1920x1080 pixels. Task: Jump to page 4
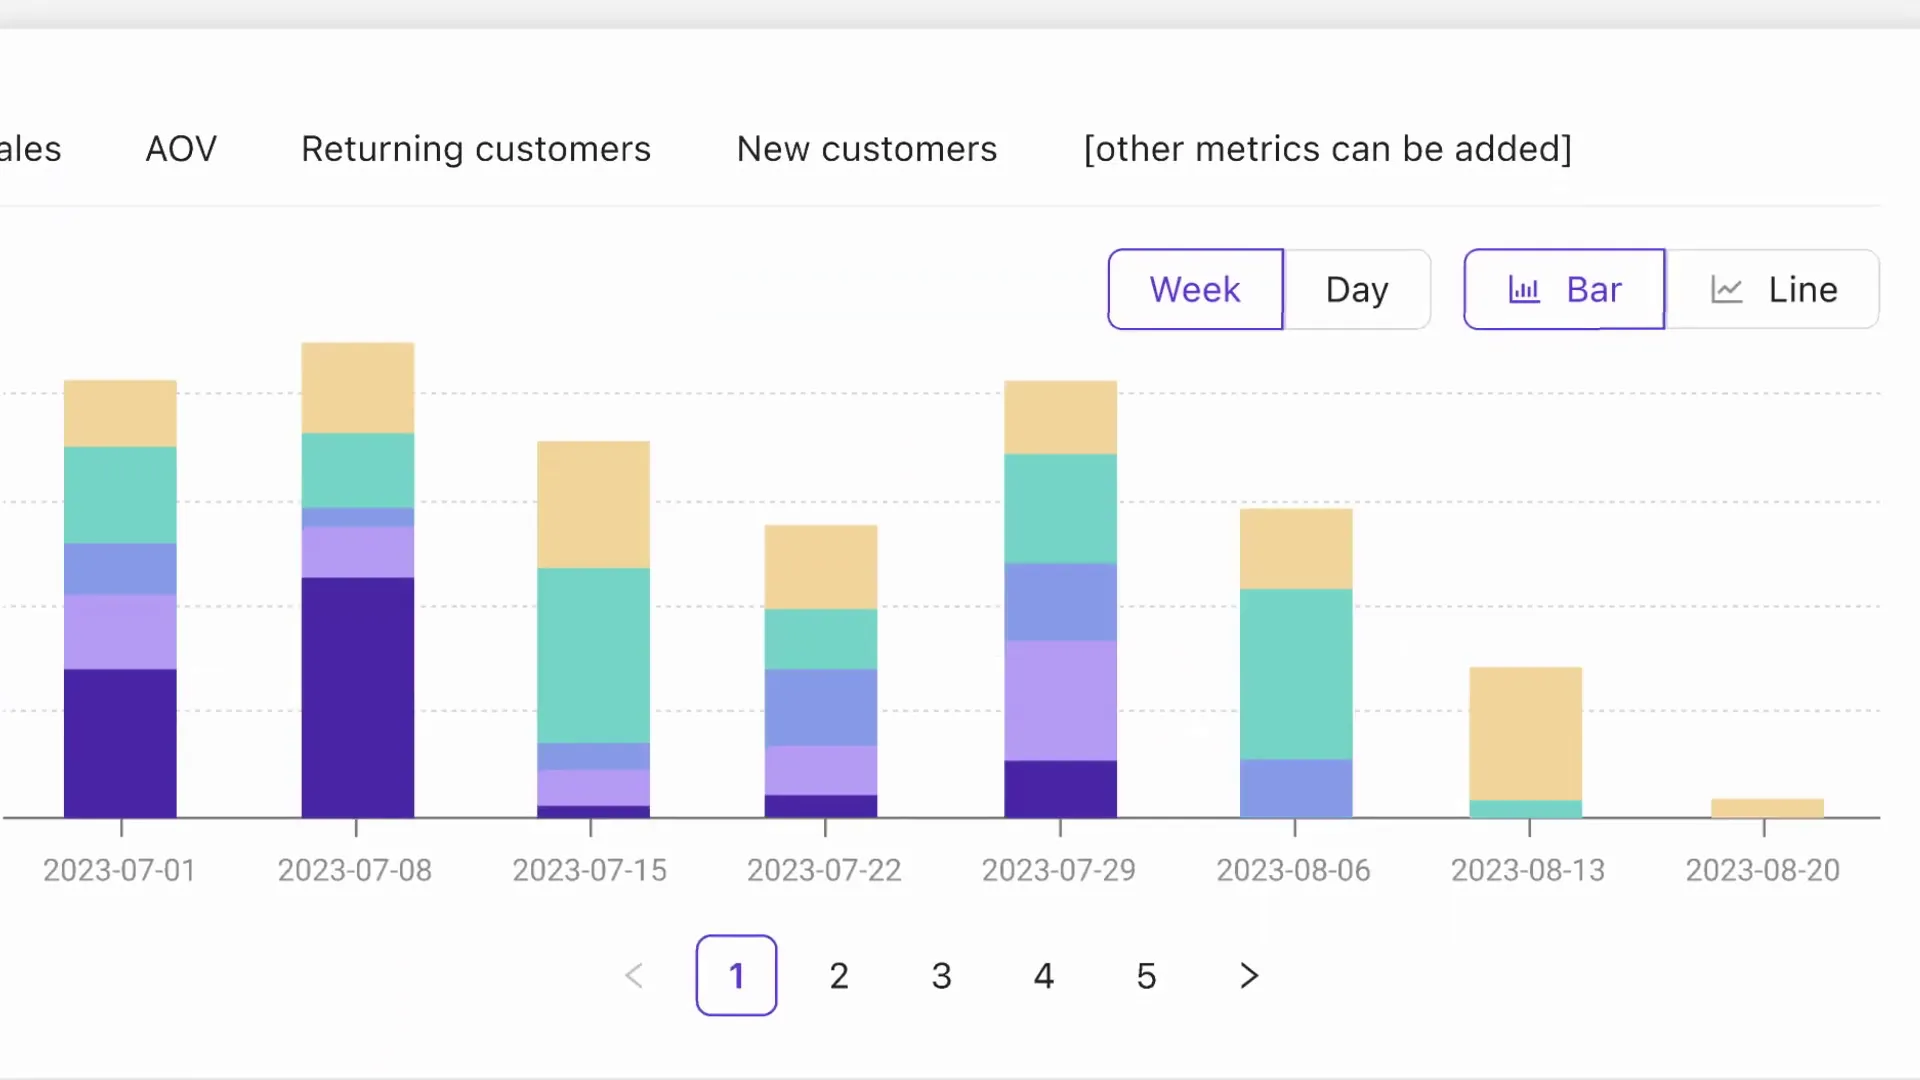click(x=1044, y=976)
